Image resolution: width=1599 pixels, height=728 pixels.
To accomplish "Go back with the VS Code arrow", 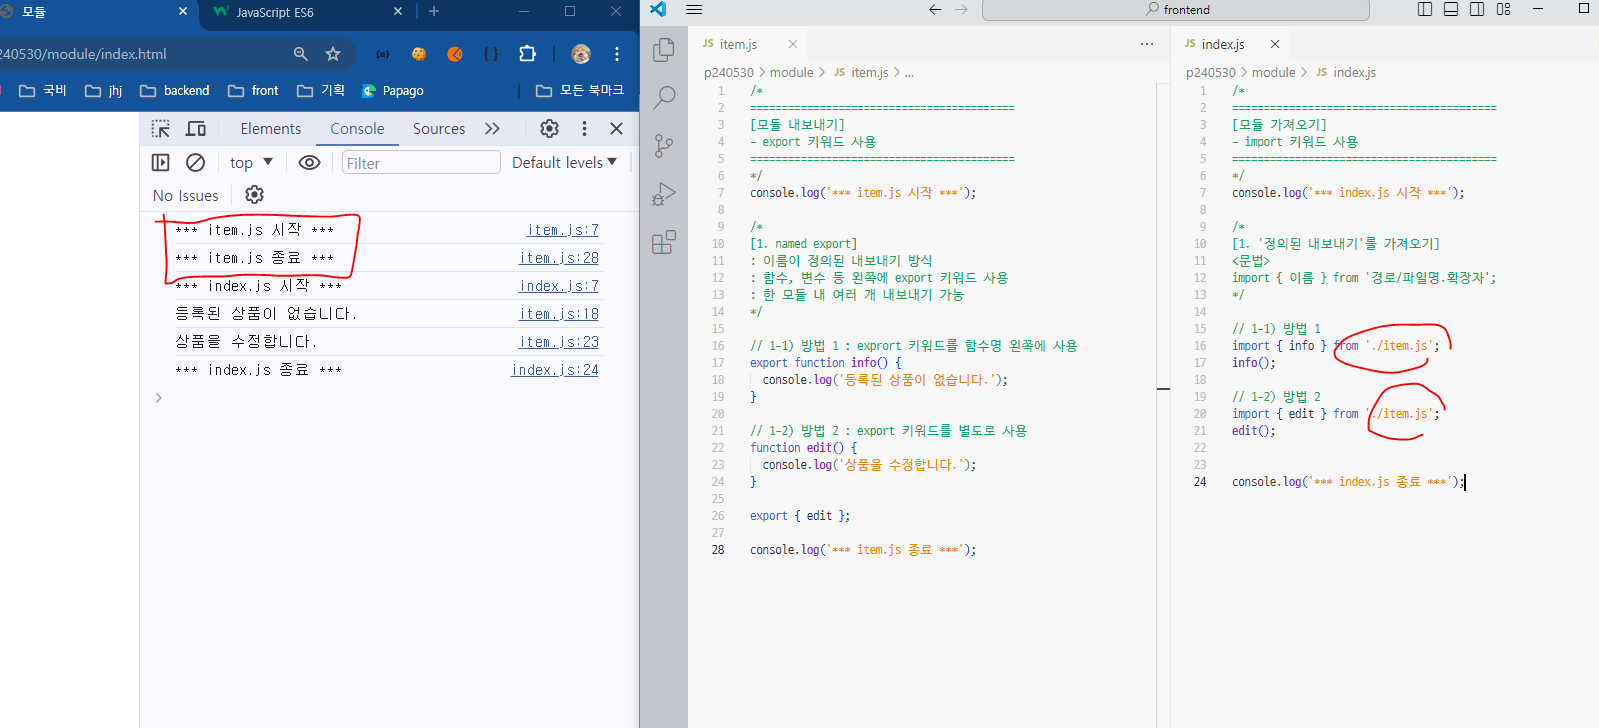I will 935,9.
